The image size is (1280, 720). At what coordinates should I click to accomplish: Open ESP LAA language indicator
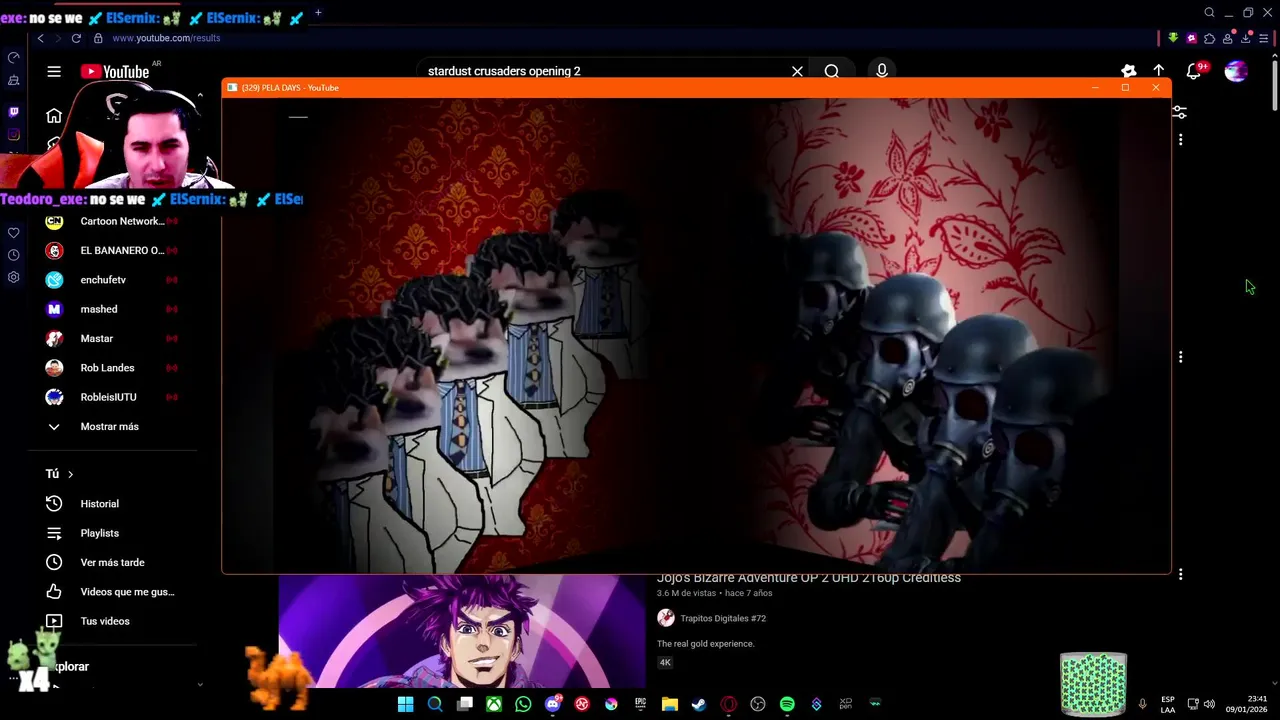tap(1168, 704)
